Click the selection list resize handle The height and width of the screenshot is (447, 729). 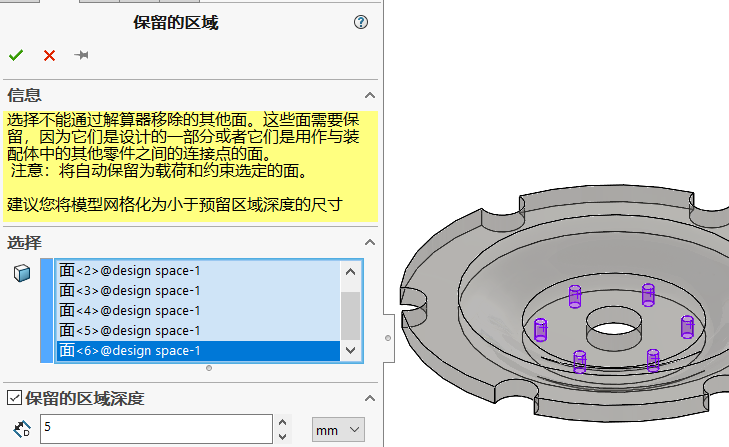(x=209, y=368)
